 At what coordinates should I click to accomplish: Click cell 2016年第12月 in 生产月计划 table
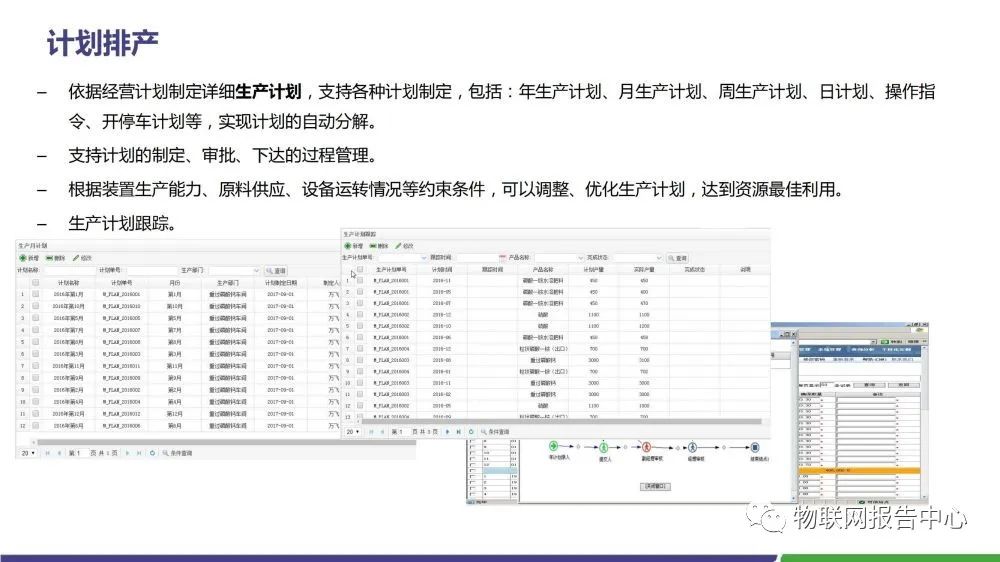click(68, 413)
